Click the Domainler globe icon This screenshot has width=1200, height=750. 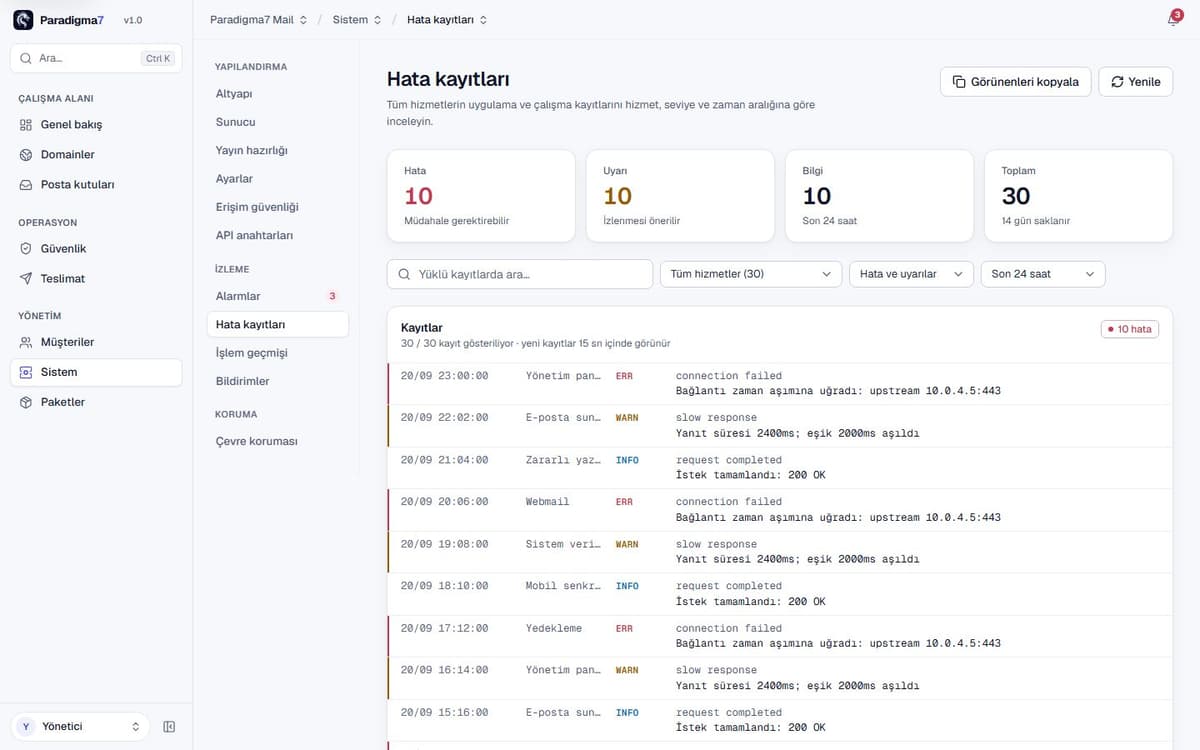click(26, 155)
